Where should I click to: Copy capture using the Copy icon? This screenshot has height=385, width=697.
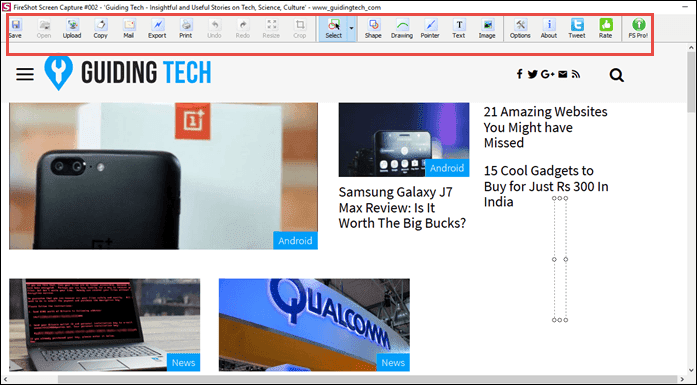(x=100, y=28)
